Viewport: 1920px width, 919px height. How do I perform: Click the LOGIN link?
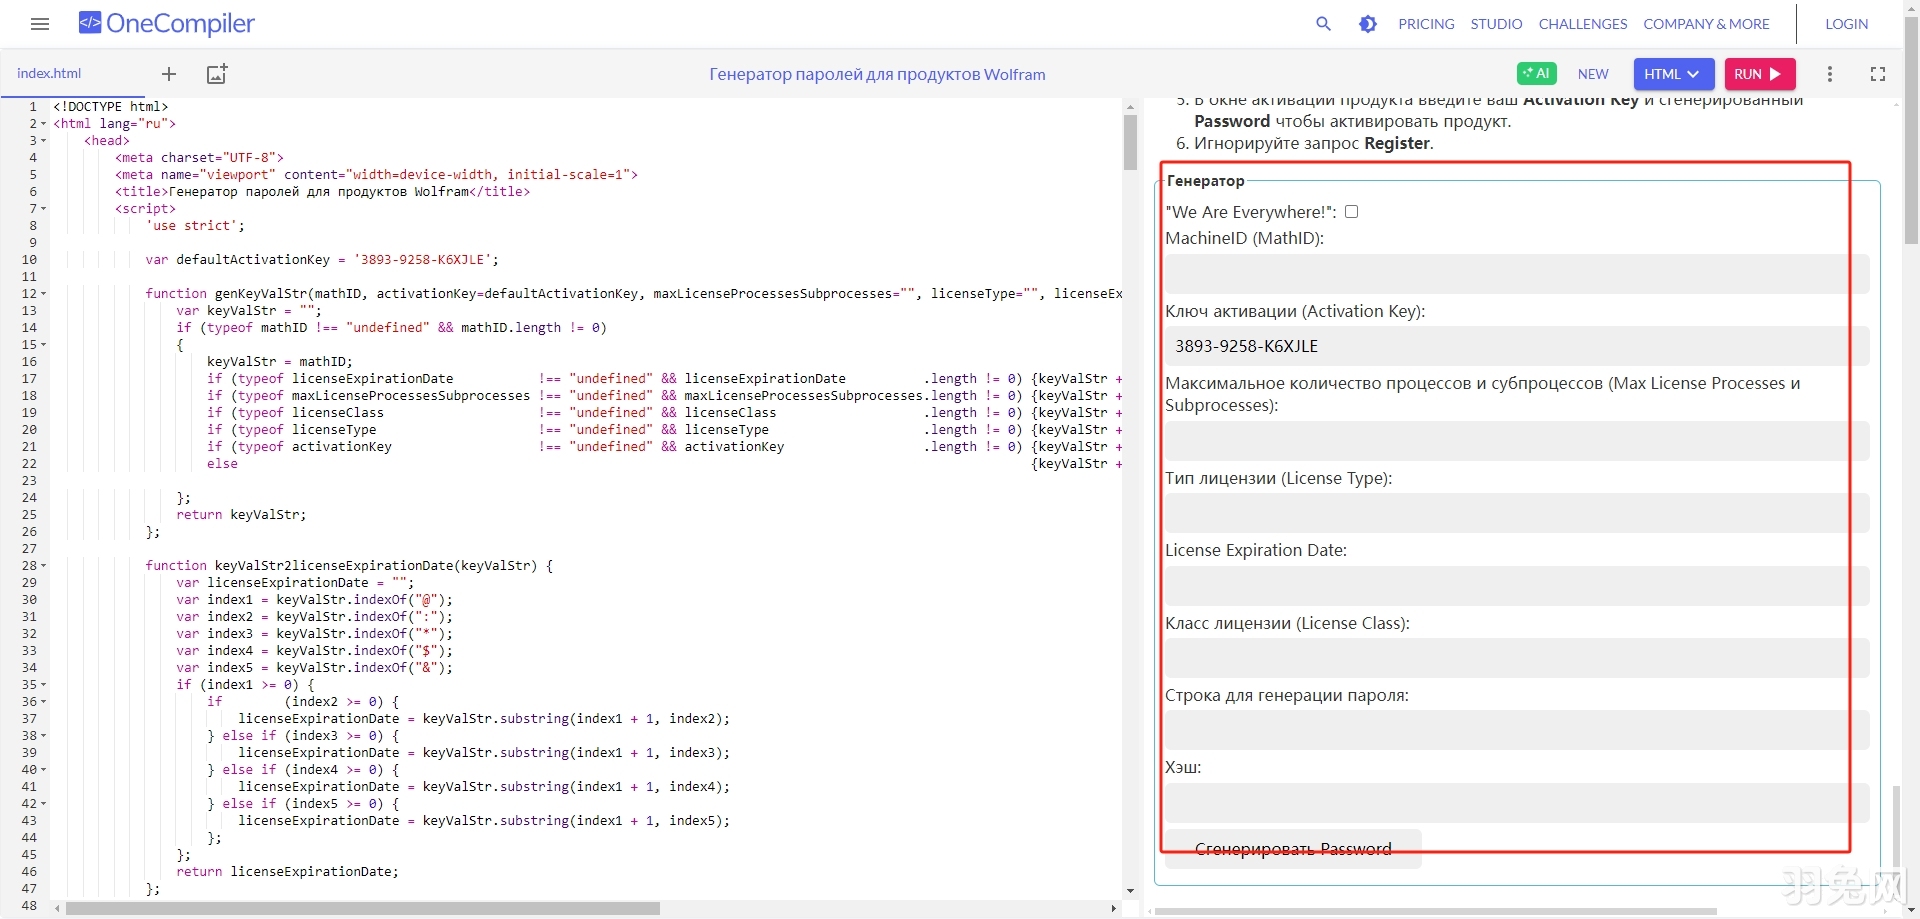[x=1846, y=23]
